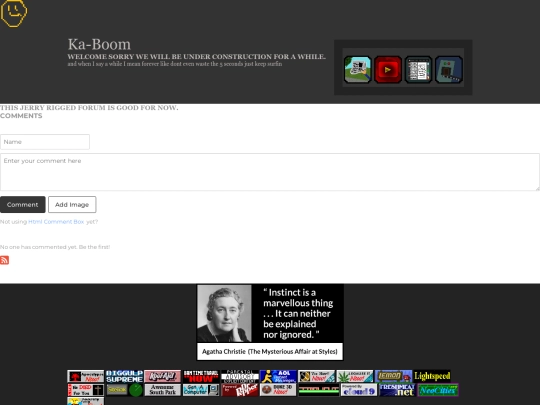Open the blue circuit chip icon
The image size is (540, 405).
click(x=449, y=70)
